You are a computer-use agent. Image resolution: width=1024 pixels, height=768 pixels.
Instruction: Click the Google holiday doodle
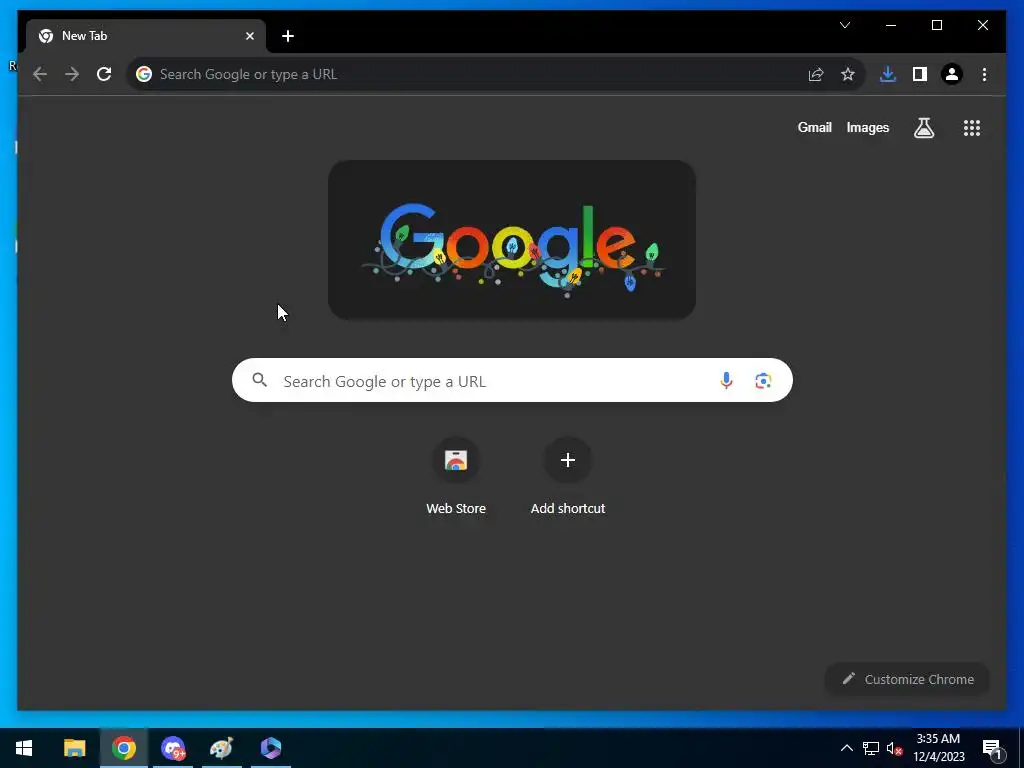[x=512, y=240]
